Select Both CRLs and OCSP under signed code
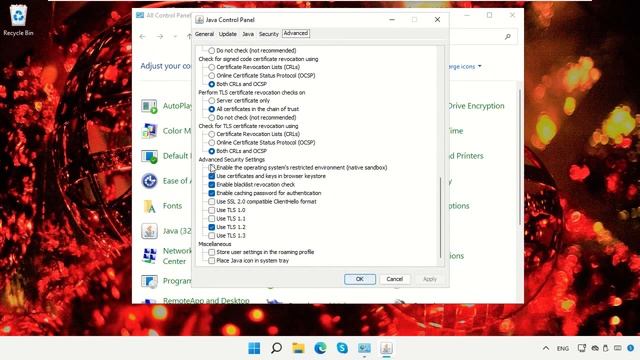The height and width of the screenshot is (360, 640). (x=211, y=84)
